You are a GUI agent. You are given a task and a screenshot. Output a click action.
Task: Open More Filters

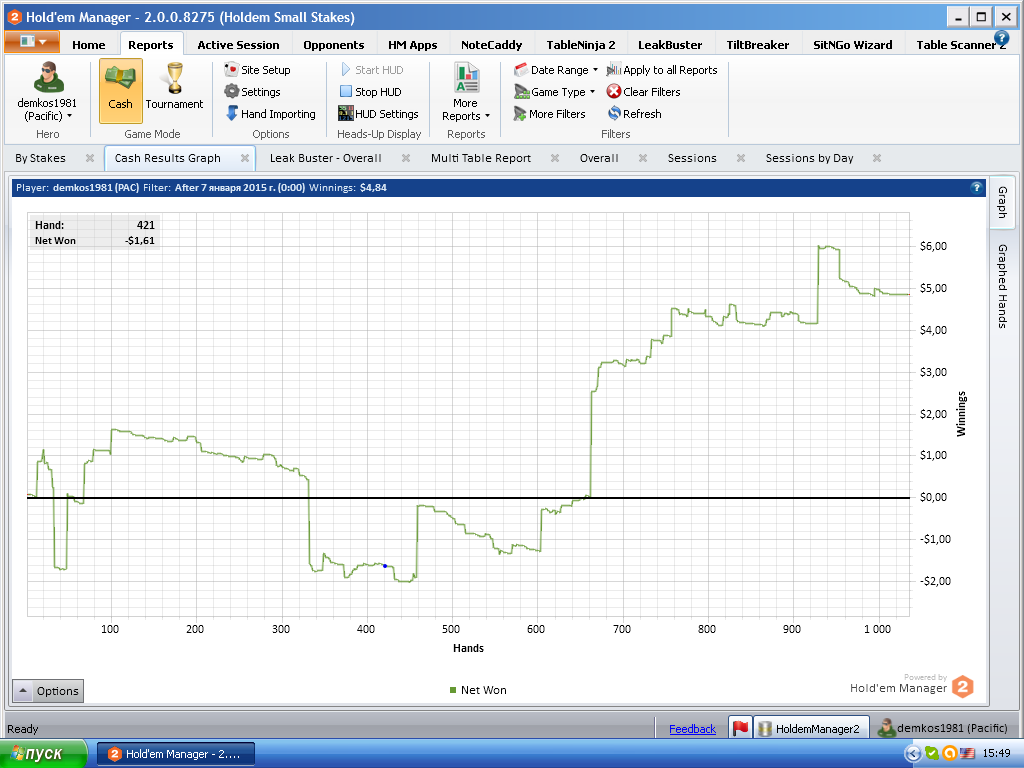[549, 114]
